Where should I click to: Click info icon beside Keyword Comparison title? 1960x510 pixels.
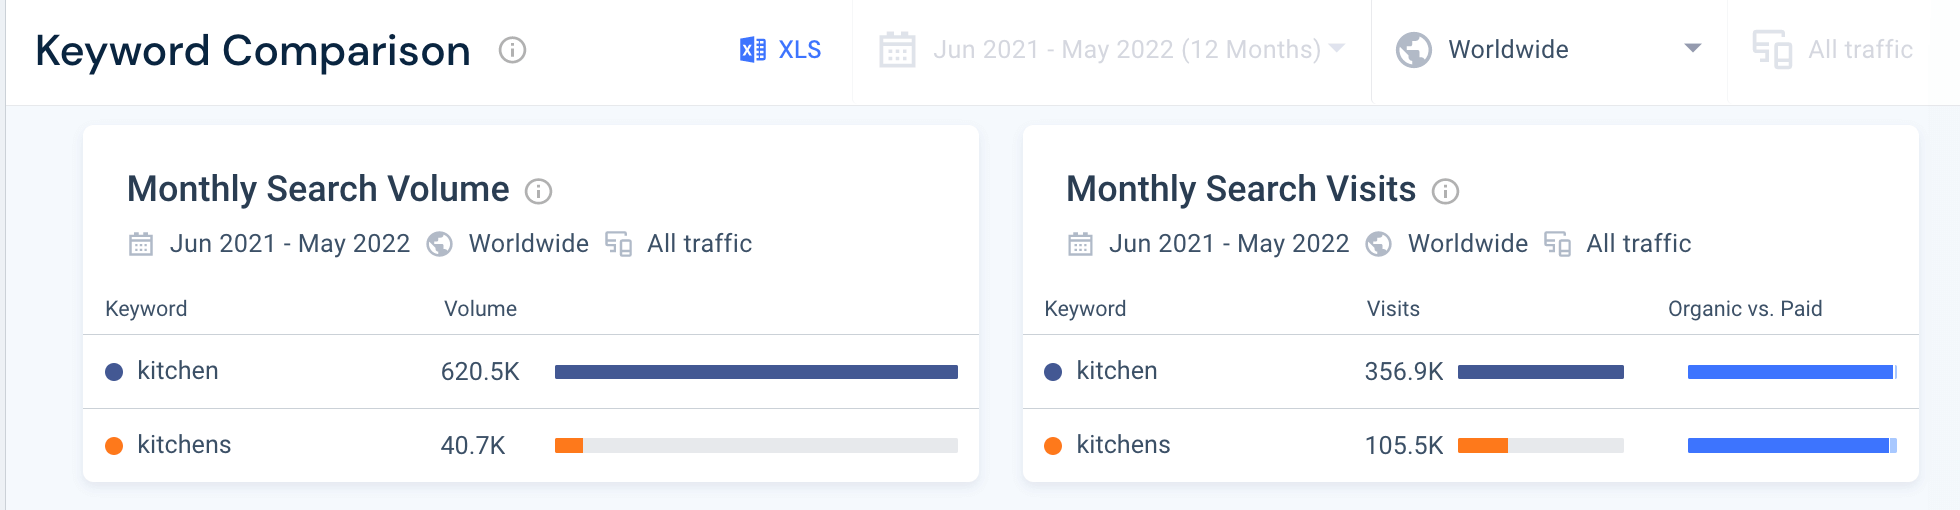pos(512,50)
